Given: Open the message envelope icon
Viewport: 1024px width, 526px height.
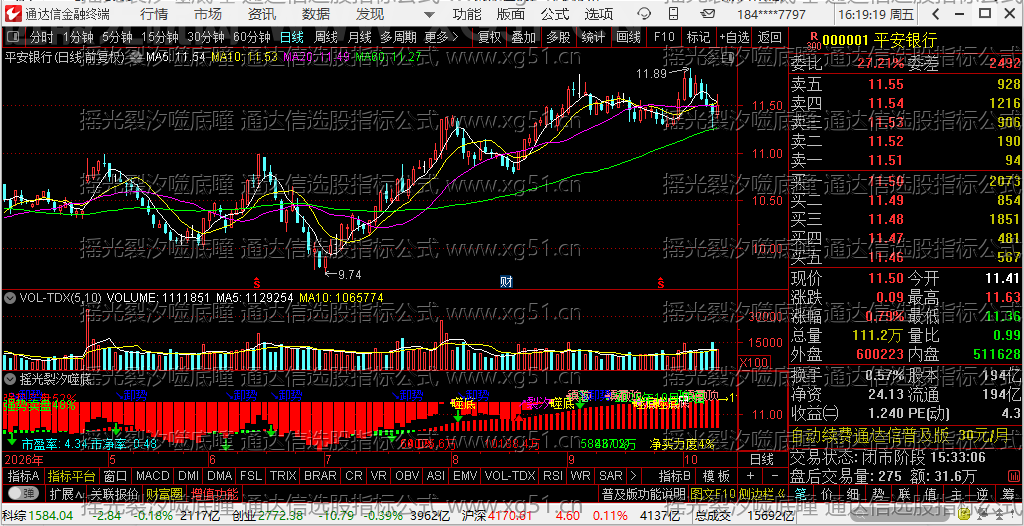Looking at the screenshot, I should 705,14.
